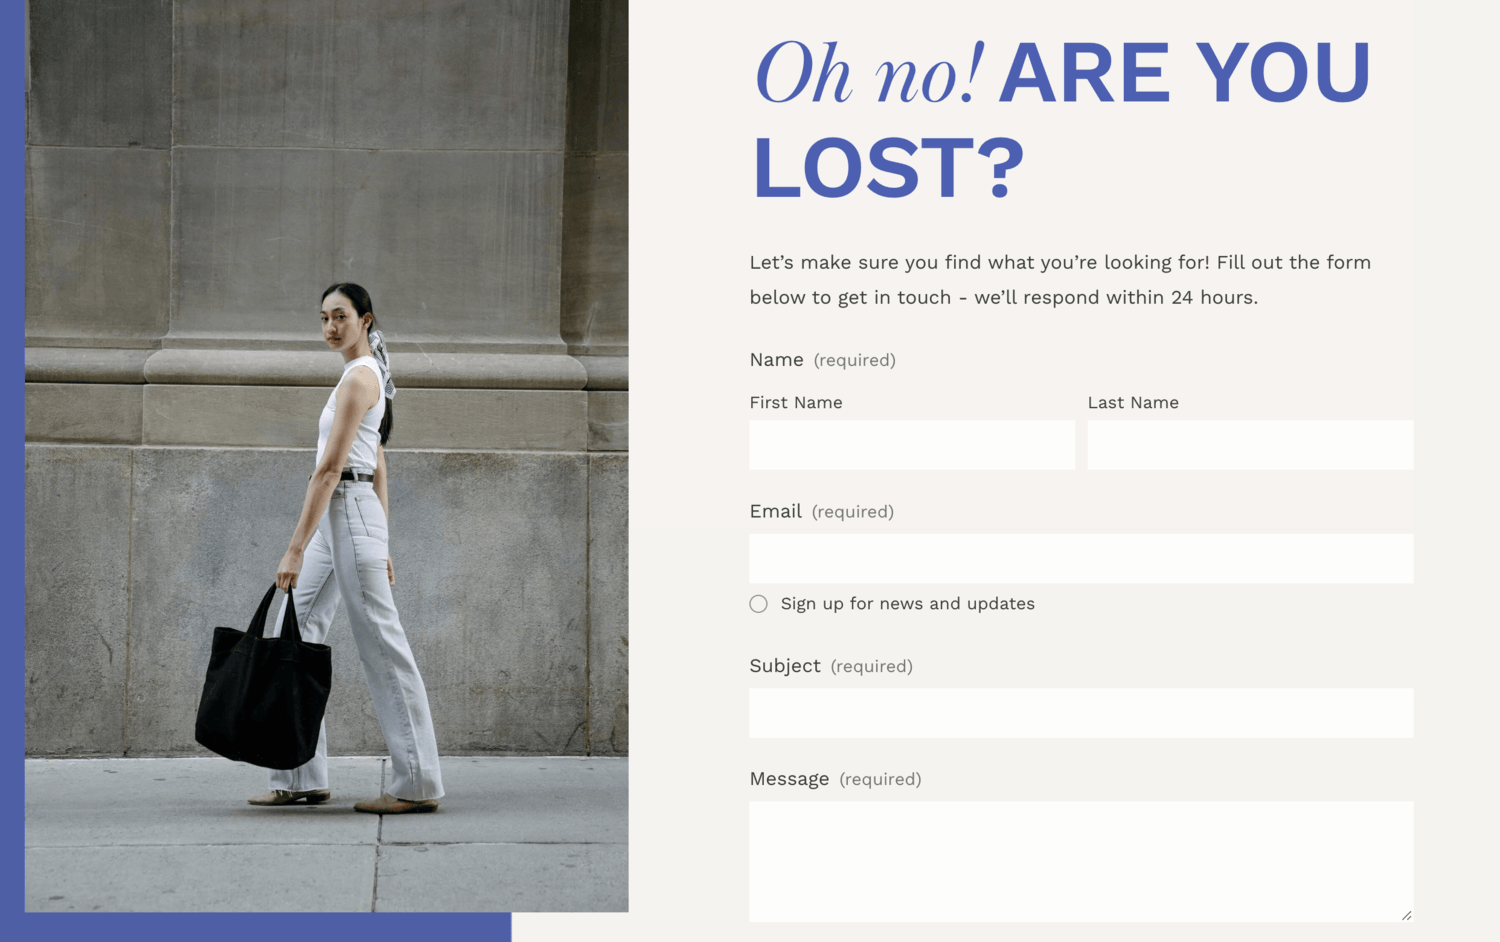Click the Sign up for news label
The width and height of the screenshot is (1500, 942).
pos(907,604)
